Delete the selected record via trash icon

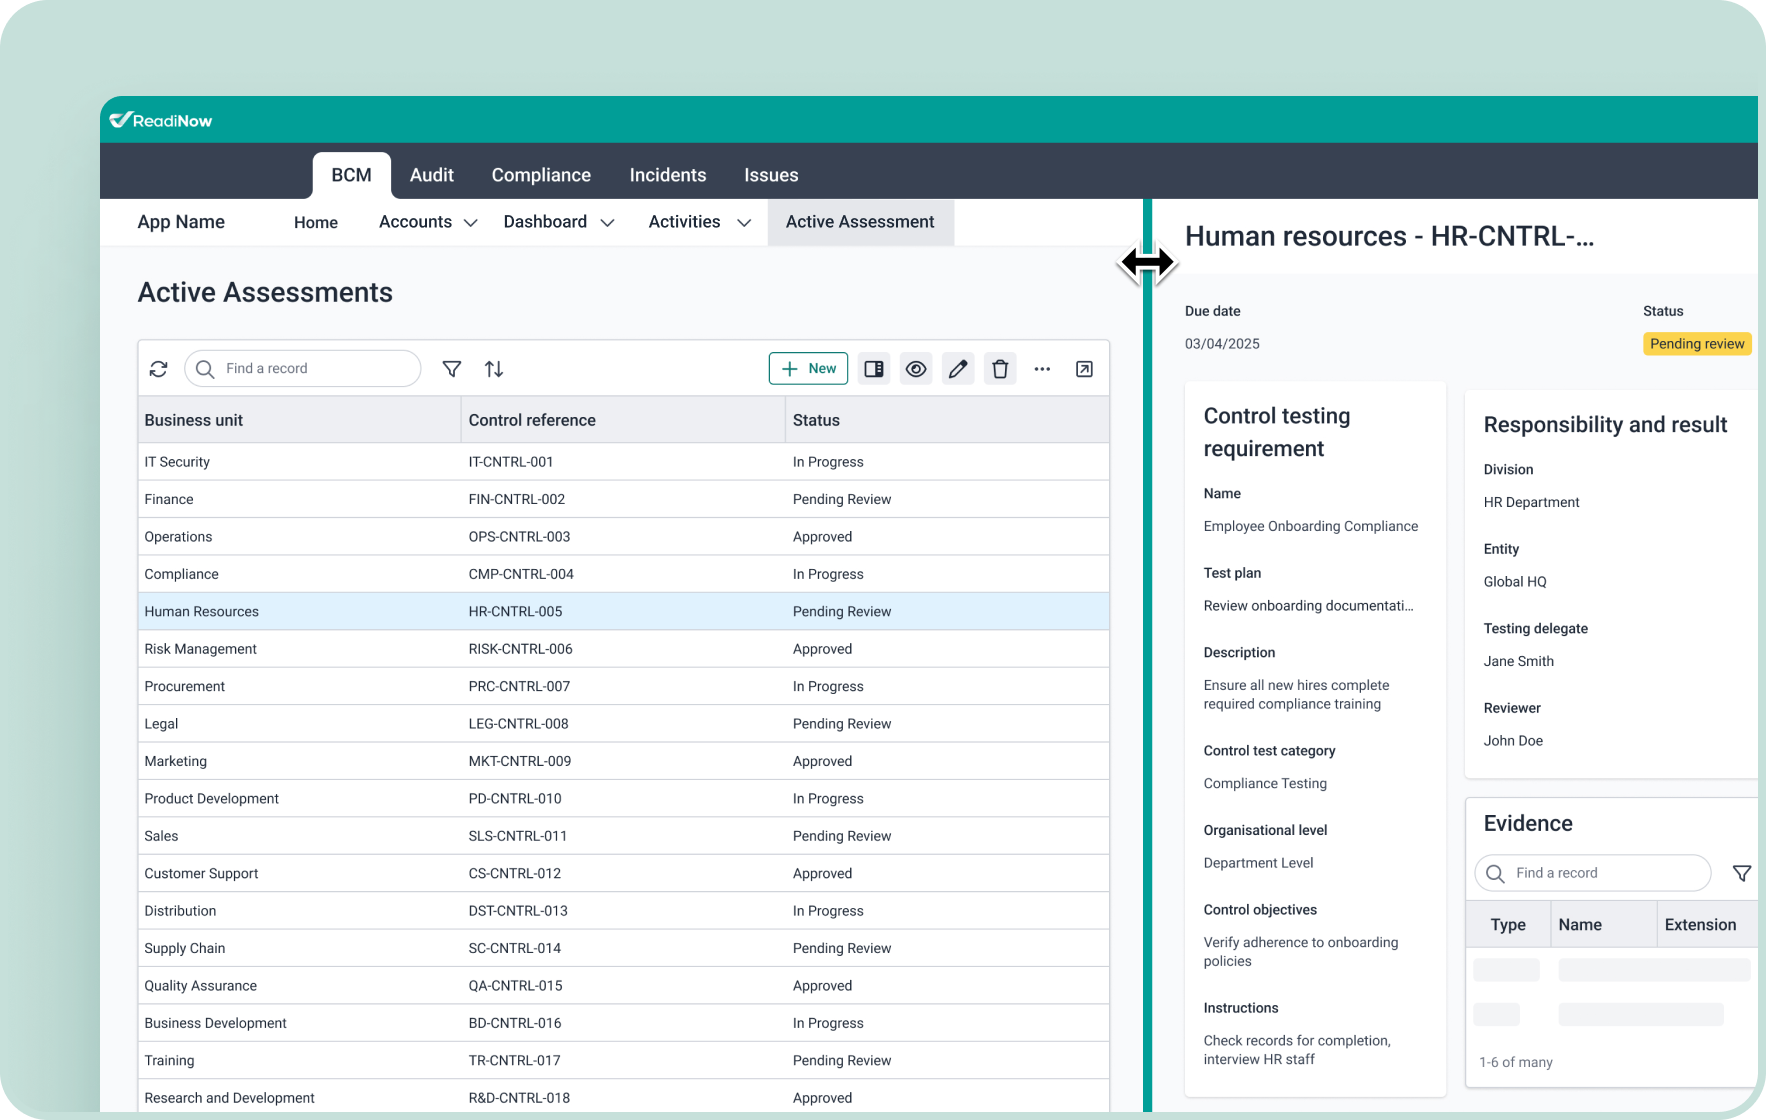click(999, 368)
